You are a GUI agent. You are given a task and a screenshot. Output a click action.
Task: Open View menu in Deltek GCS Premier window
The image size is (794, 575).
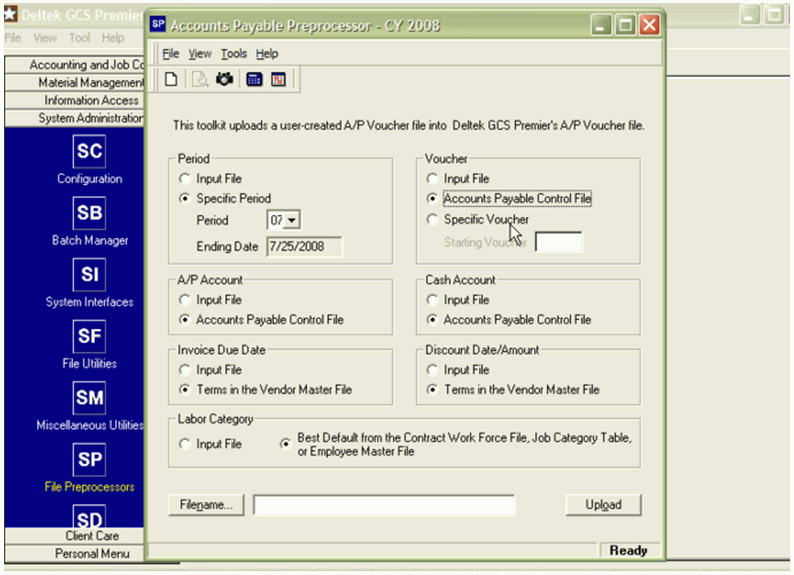pos(45,38)
